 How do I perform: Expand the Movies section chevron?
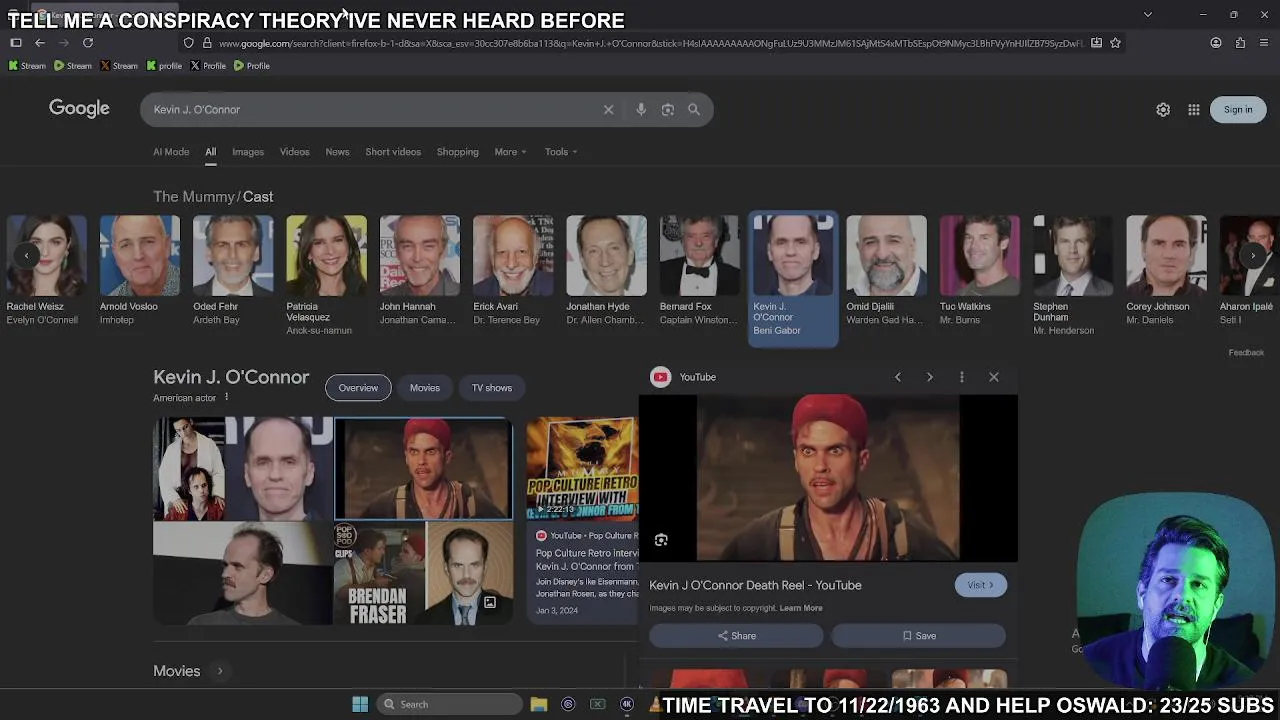coord(220,671)
